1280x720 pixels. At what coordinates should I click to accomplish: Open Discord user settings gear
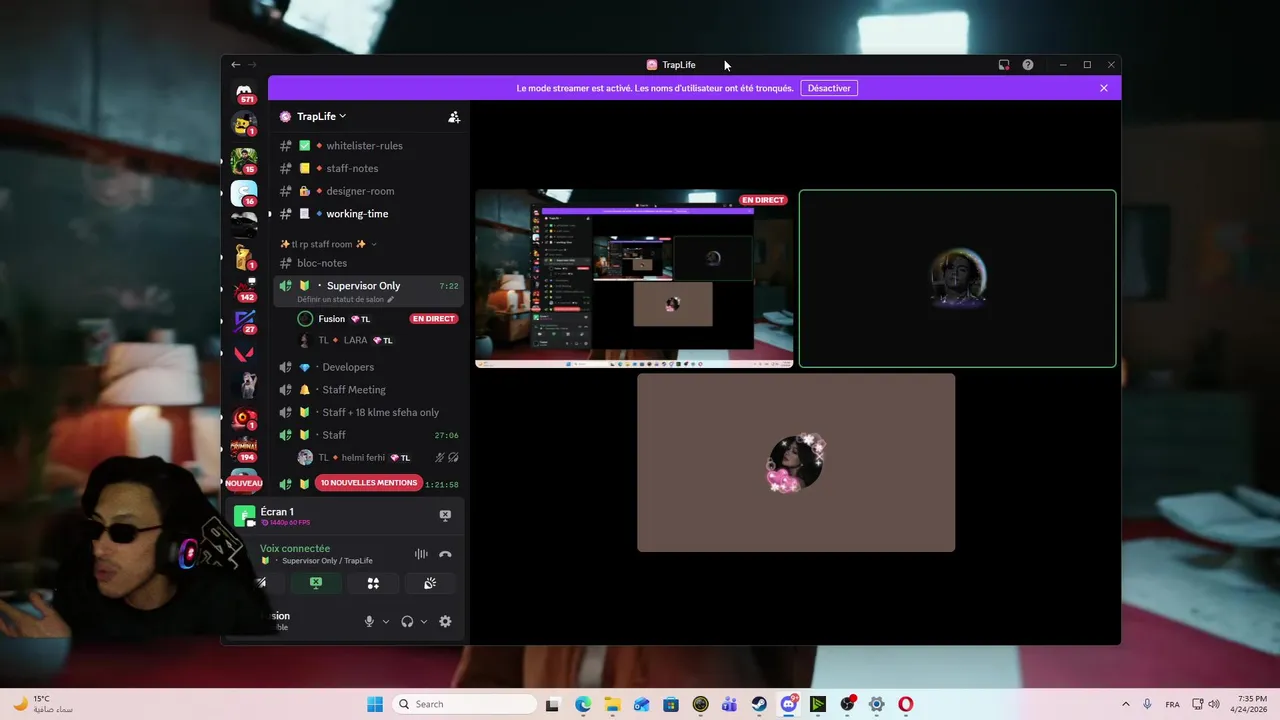click(x=445, y=621)
